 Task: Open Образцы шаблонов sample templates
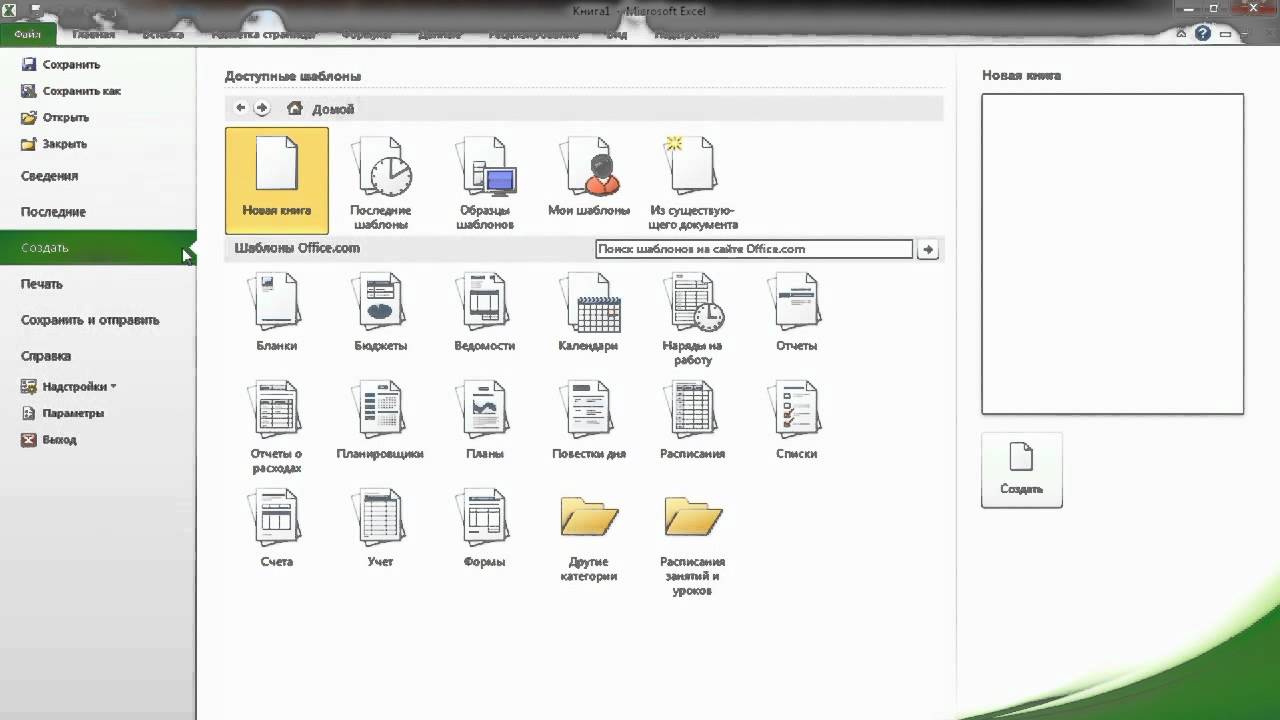click(485, 183)
